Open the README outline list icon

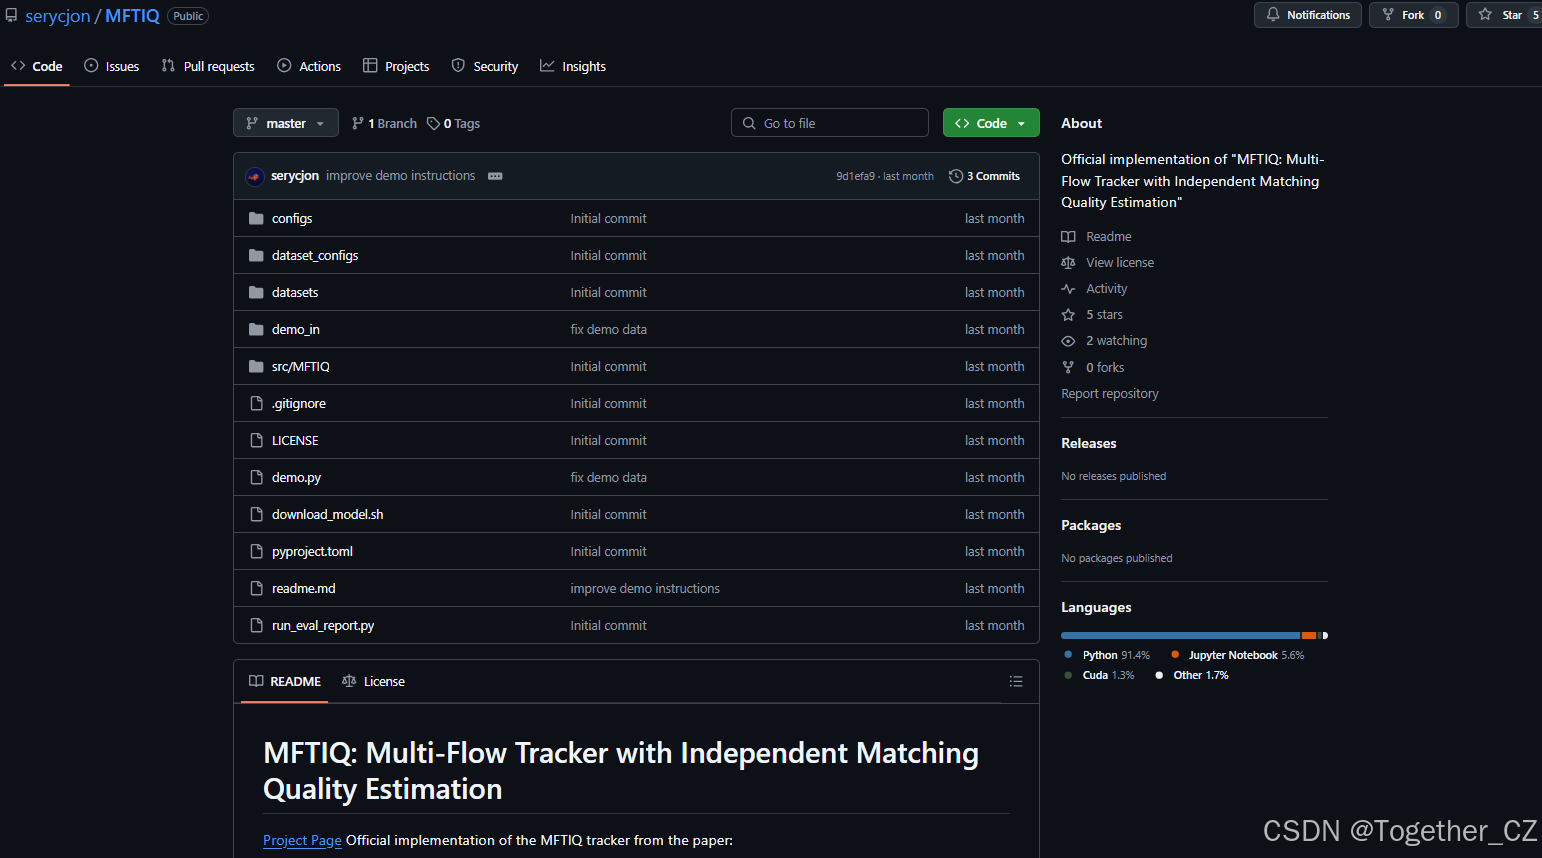tap(1016, 681)
